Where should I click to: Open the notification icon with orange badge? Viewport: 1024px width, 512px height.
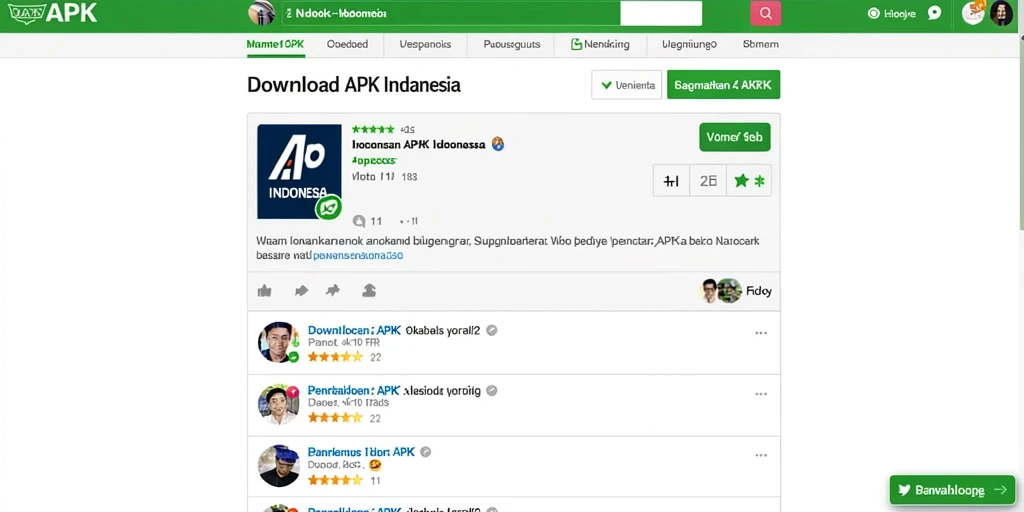[973, 12]
